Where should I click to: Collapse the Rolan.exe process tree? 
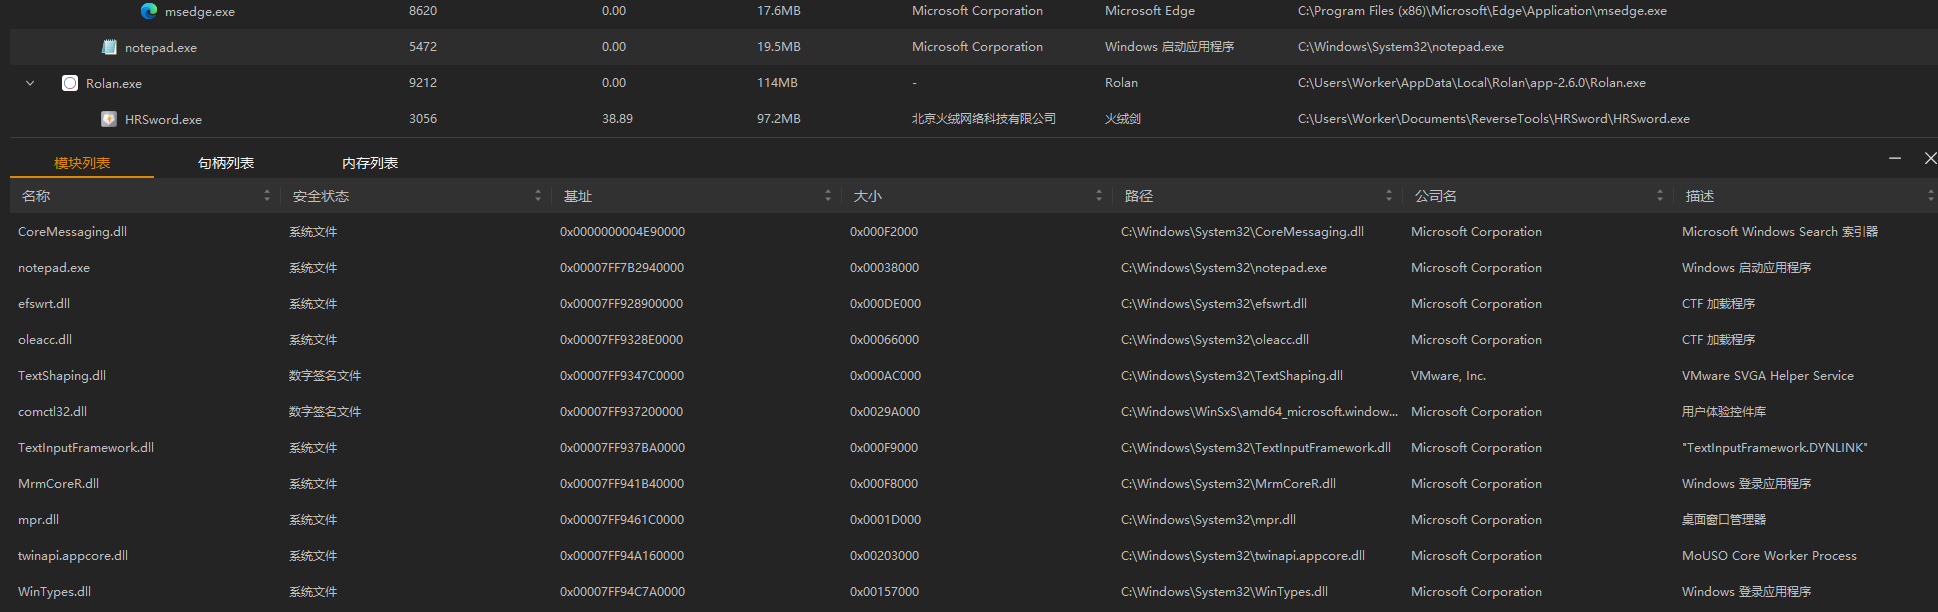30,83
